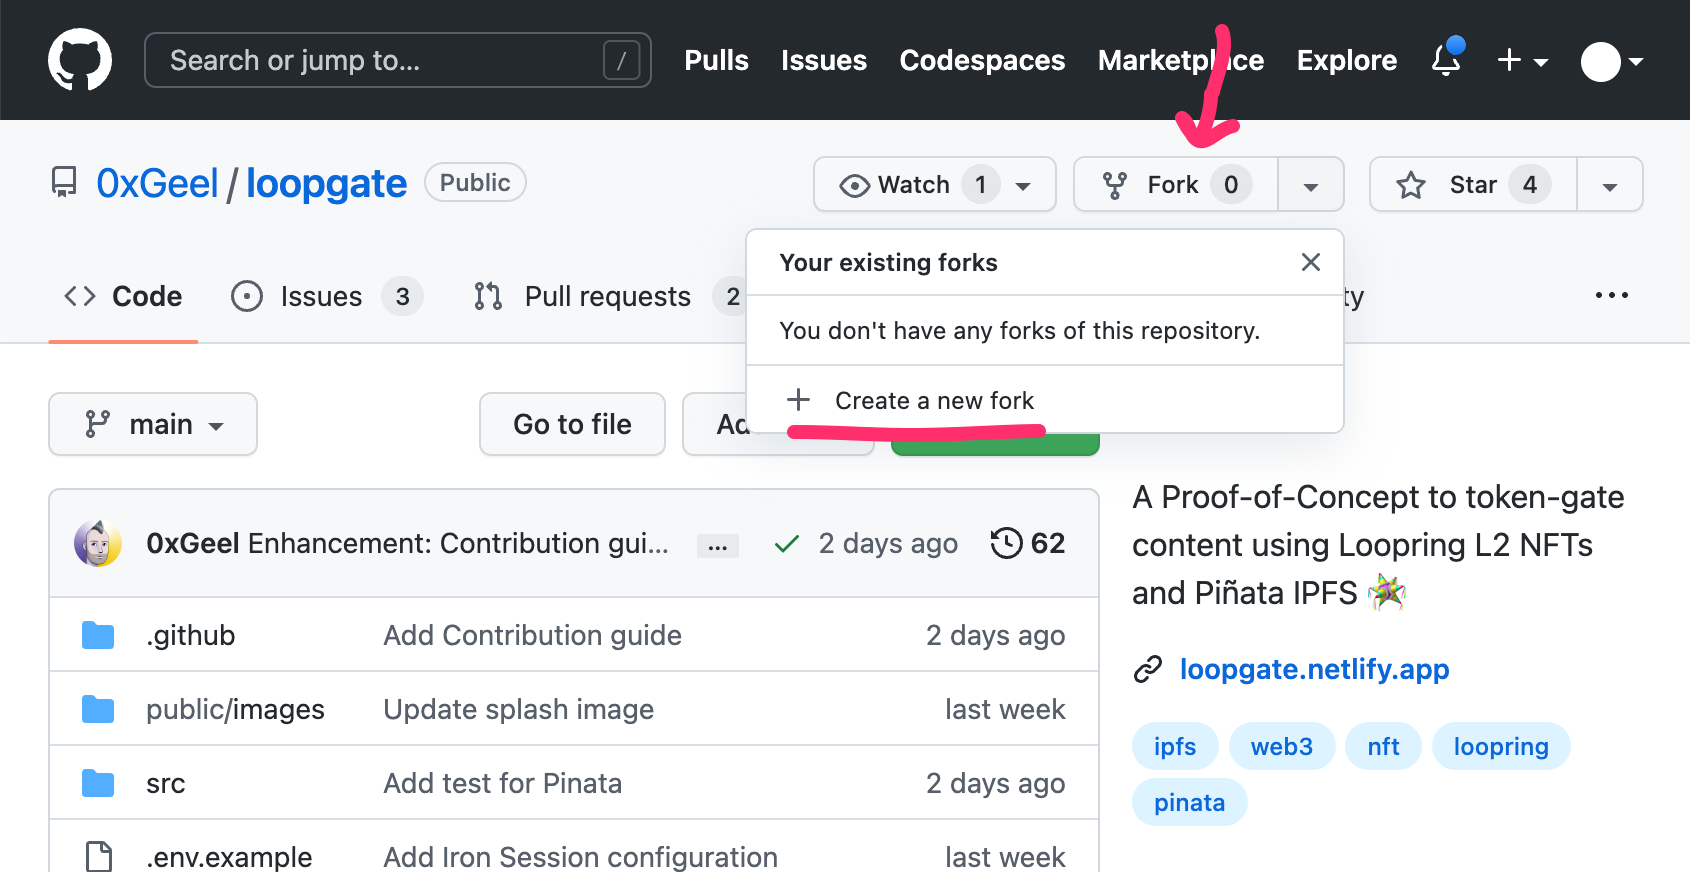Open the Watch notifications dropdown

click(x=935, y=184)
